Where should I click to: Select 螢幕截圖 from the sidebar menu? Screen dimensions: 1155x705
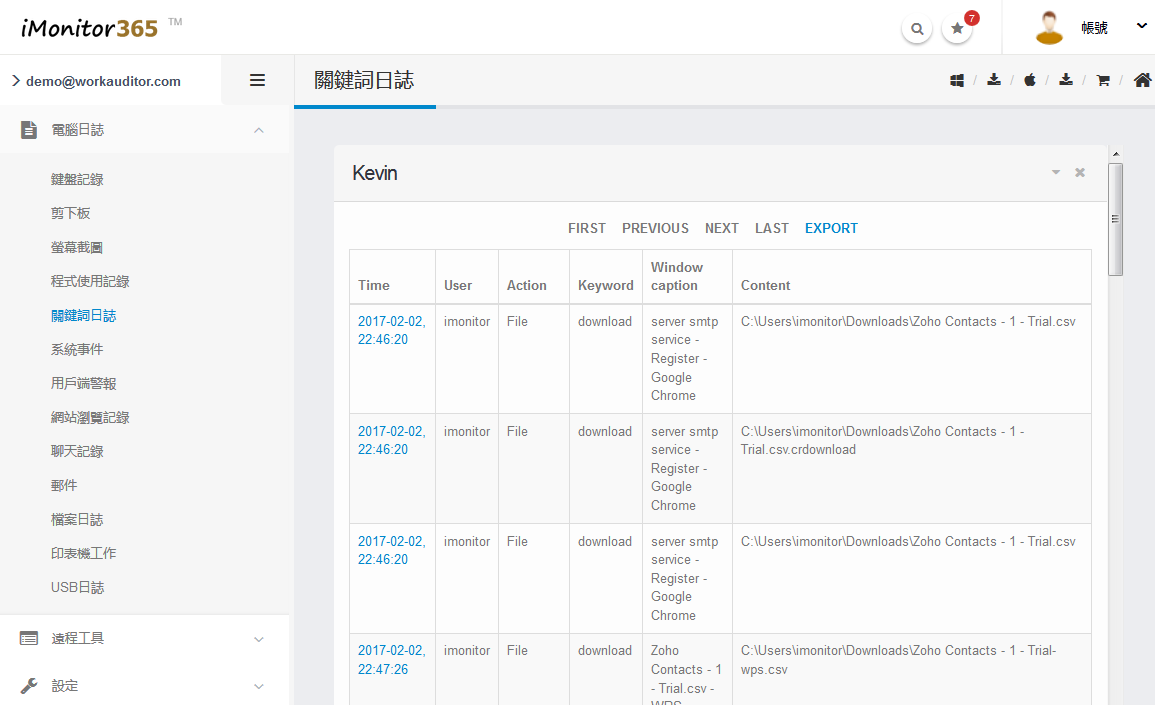[77, 247]
